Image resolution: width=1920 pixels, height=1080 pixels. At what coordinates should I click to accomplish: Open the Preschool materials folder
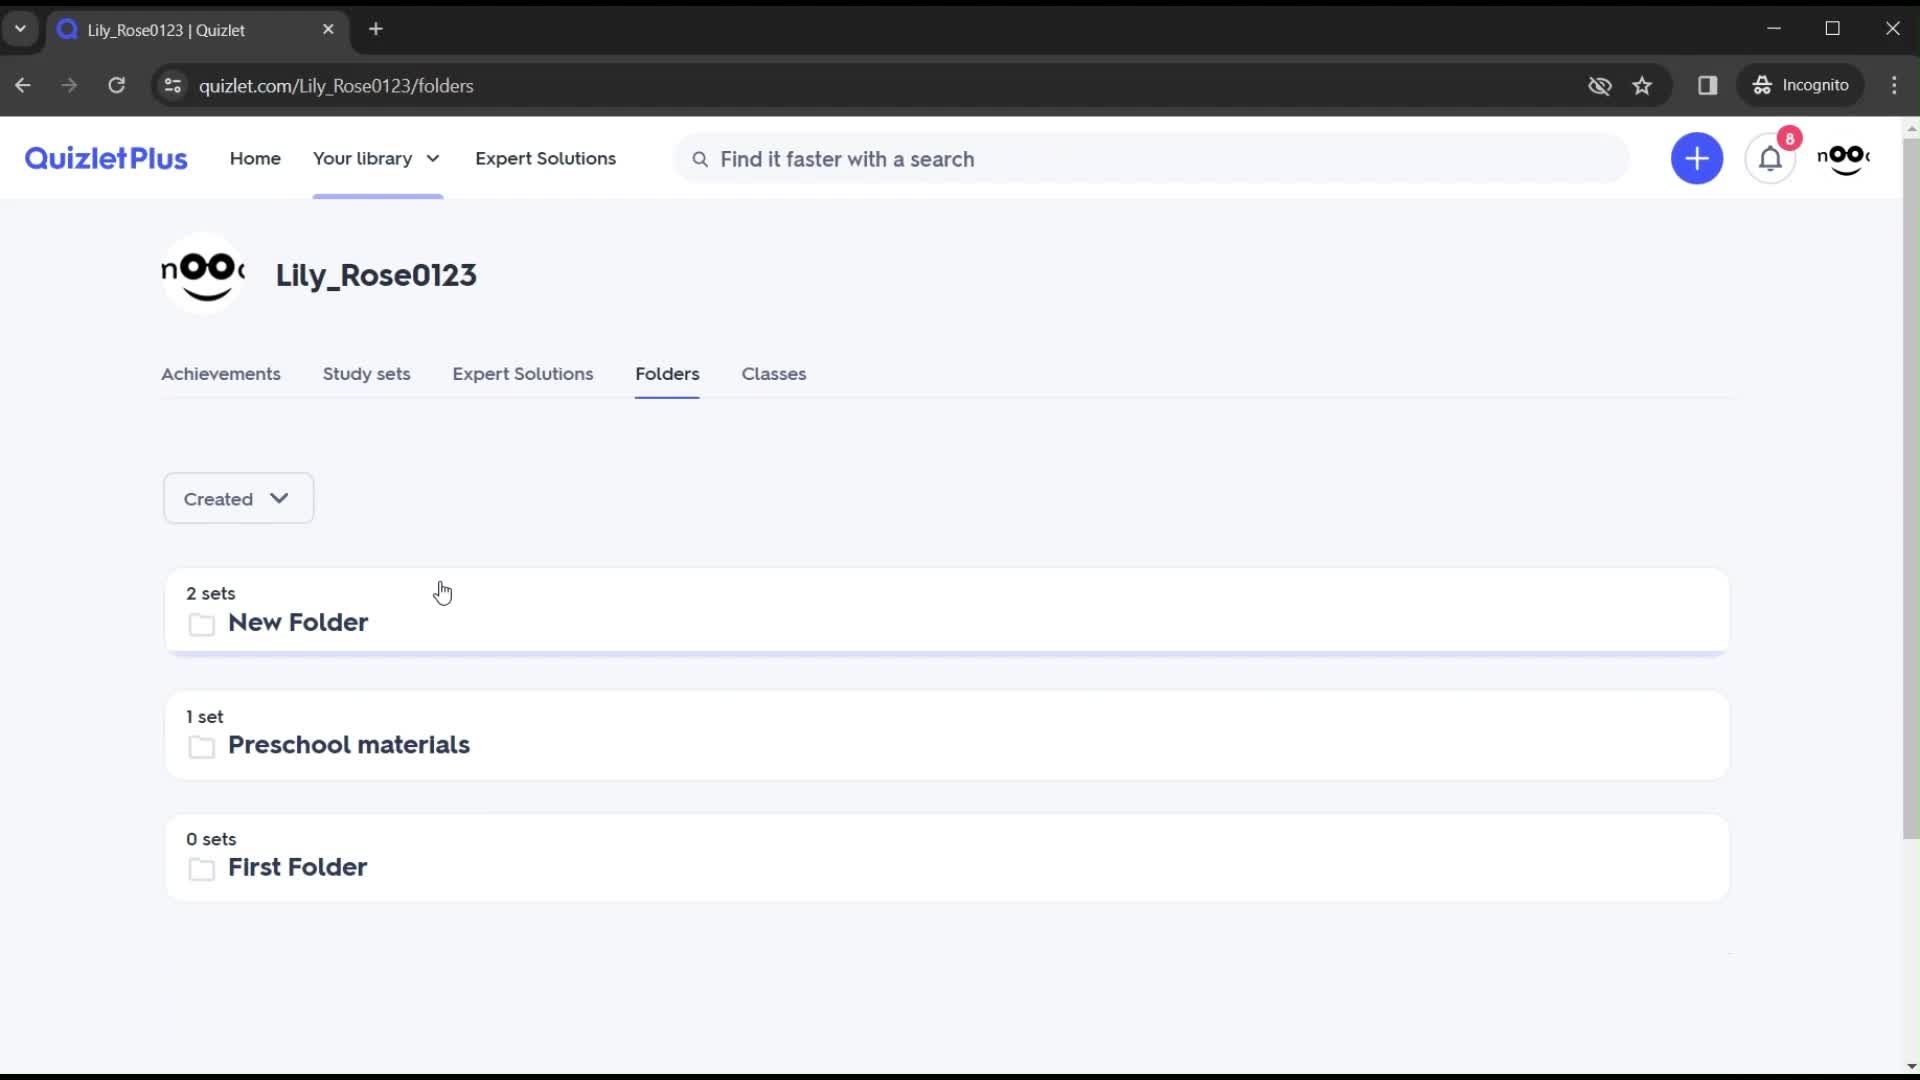click(348, 744)
